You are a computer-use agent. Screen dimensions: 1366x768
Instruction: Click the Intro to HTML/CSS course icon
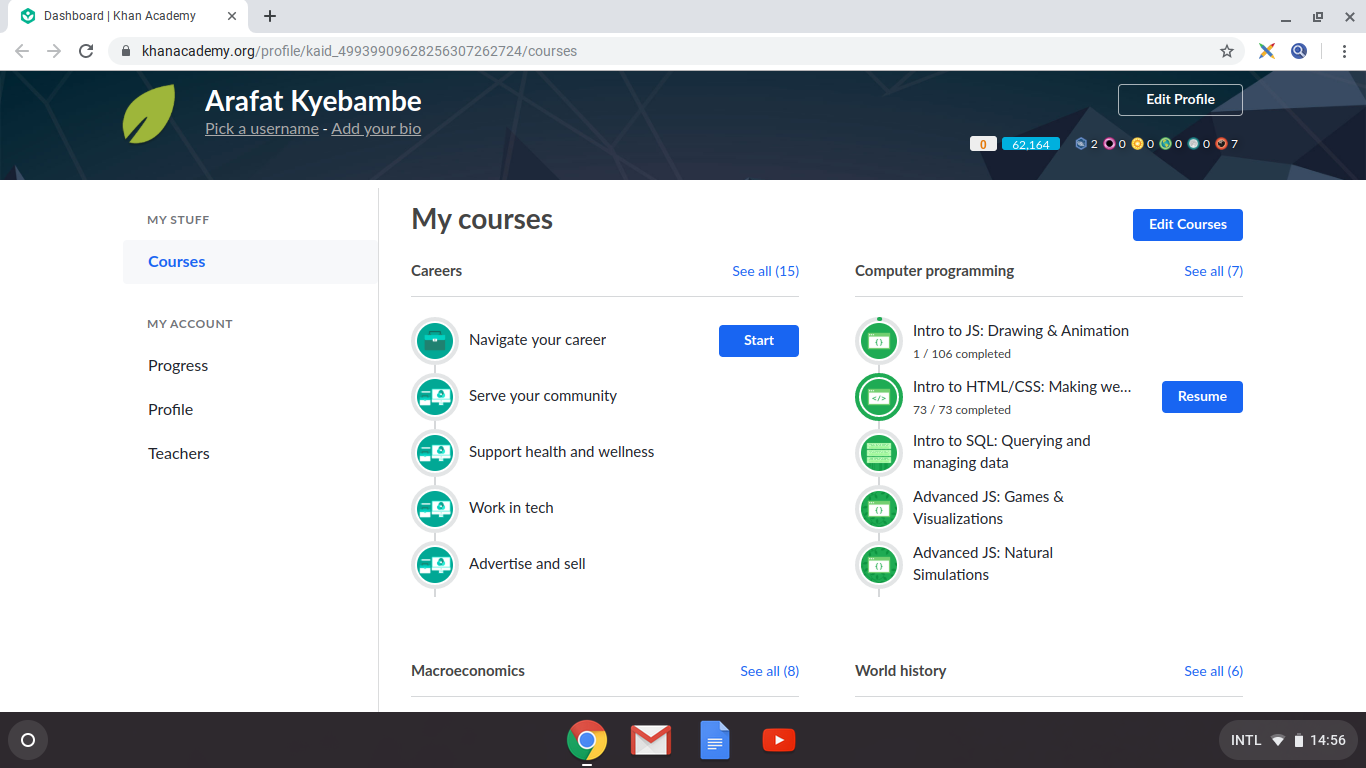click(x=879, y=397)
